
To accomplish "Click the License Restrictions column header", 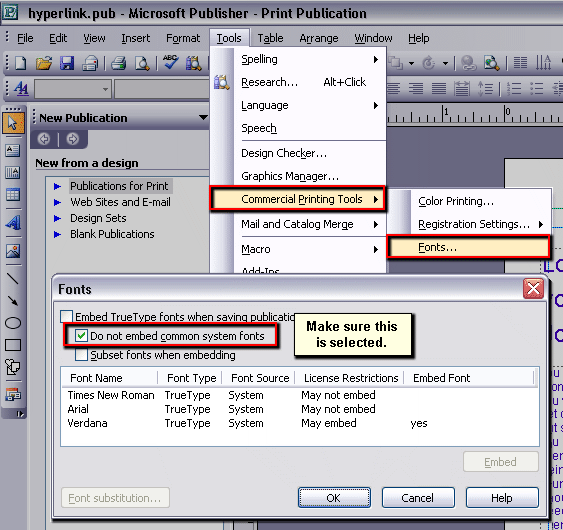I will 350,378.
